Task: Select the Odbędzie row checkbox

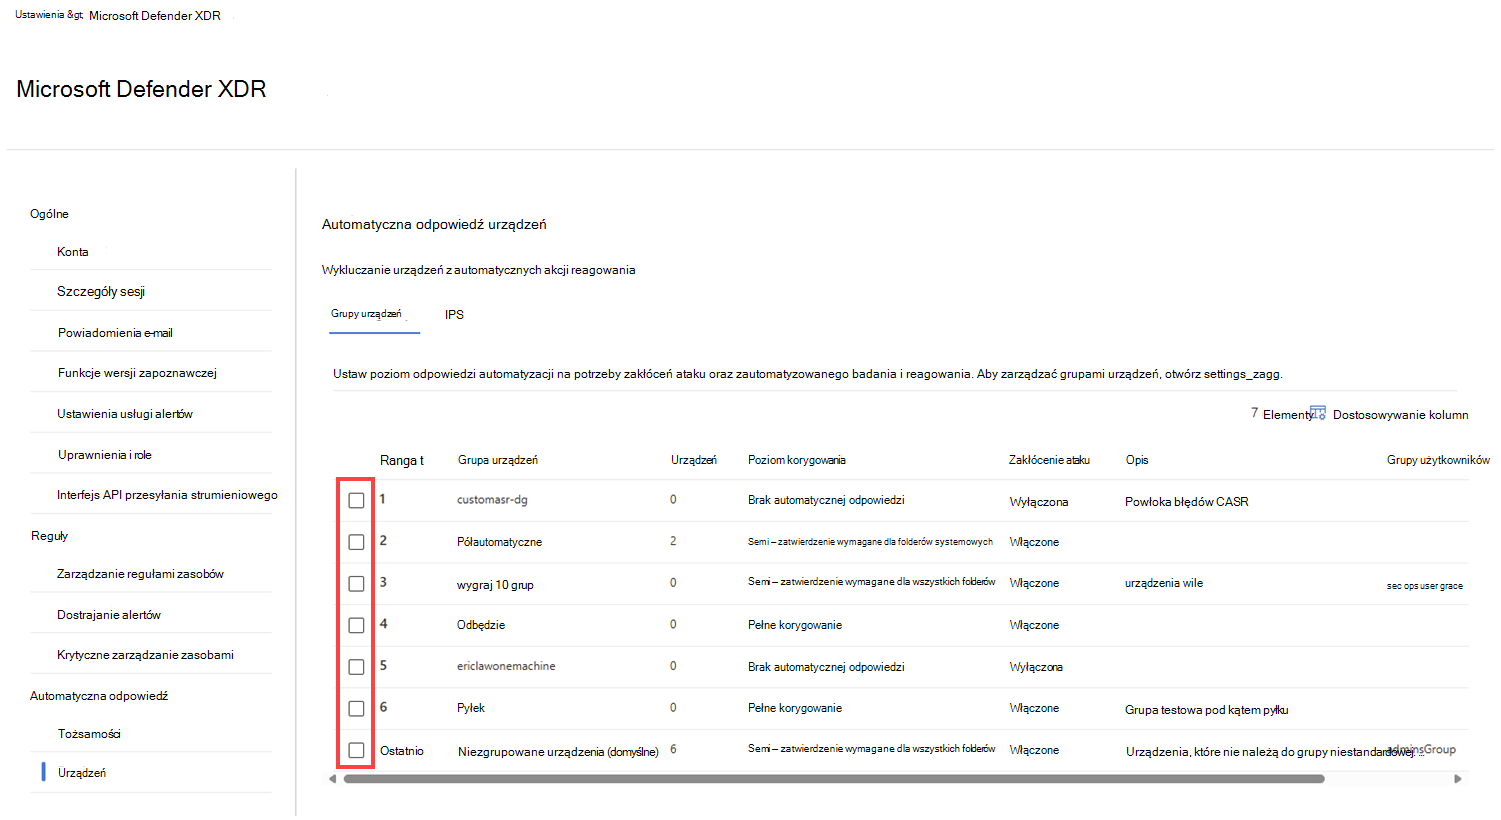Action: click(x=356, y=625)
